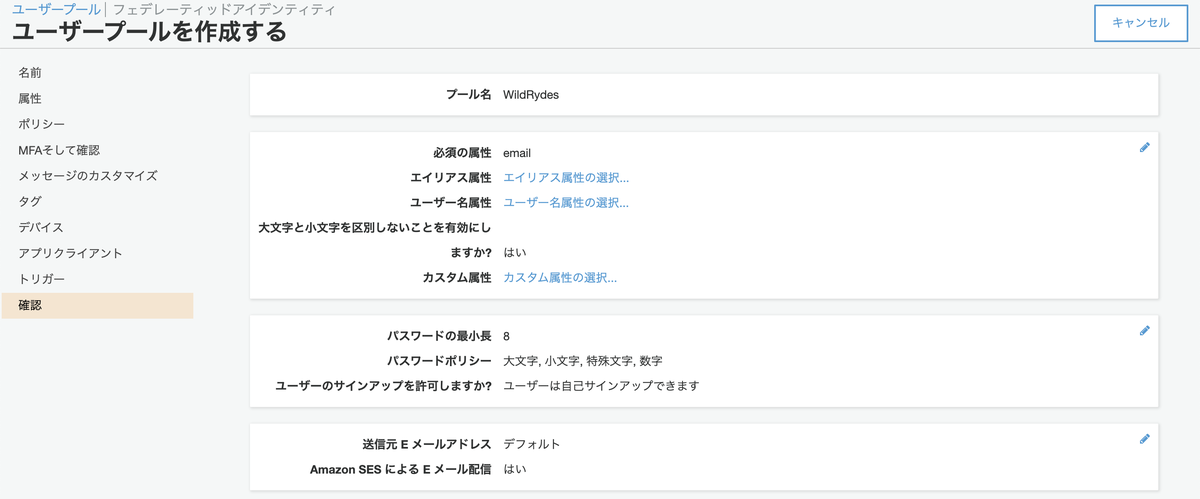Go to メッセージのカスタマイズ step in sidebar
This screenshot has width=1200, height=499.
click(x=88, y=176)
